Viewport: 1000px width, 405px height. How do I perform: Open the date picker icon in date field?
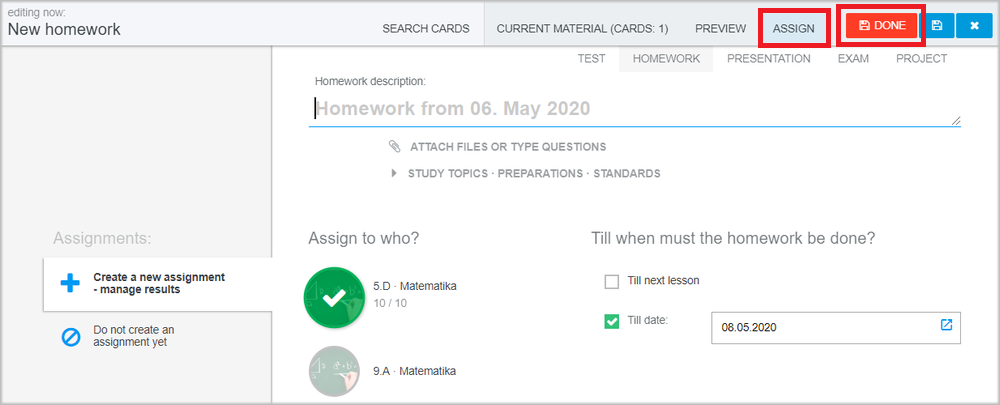[946, 325]
